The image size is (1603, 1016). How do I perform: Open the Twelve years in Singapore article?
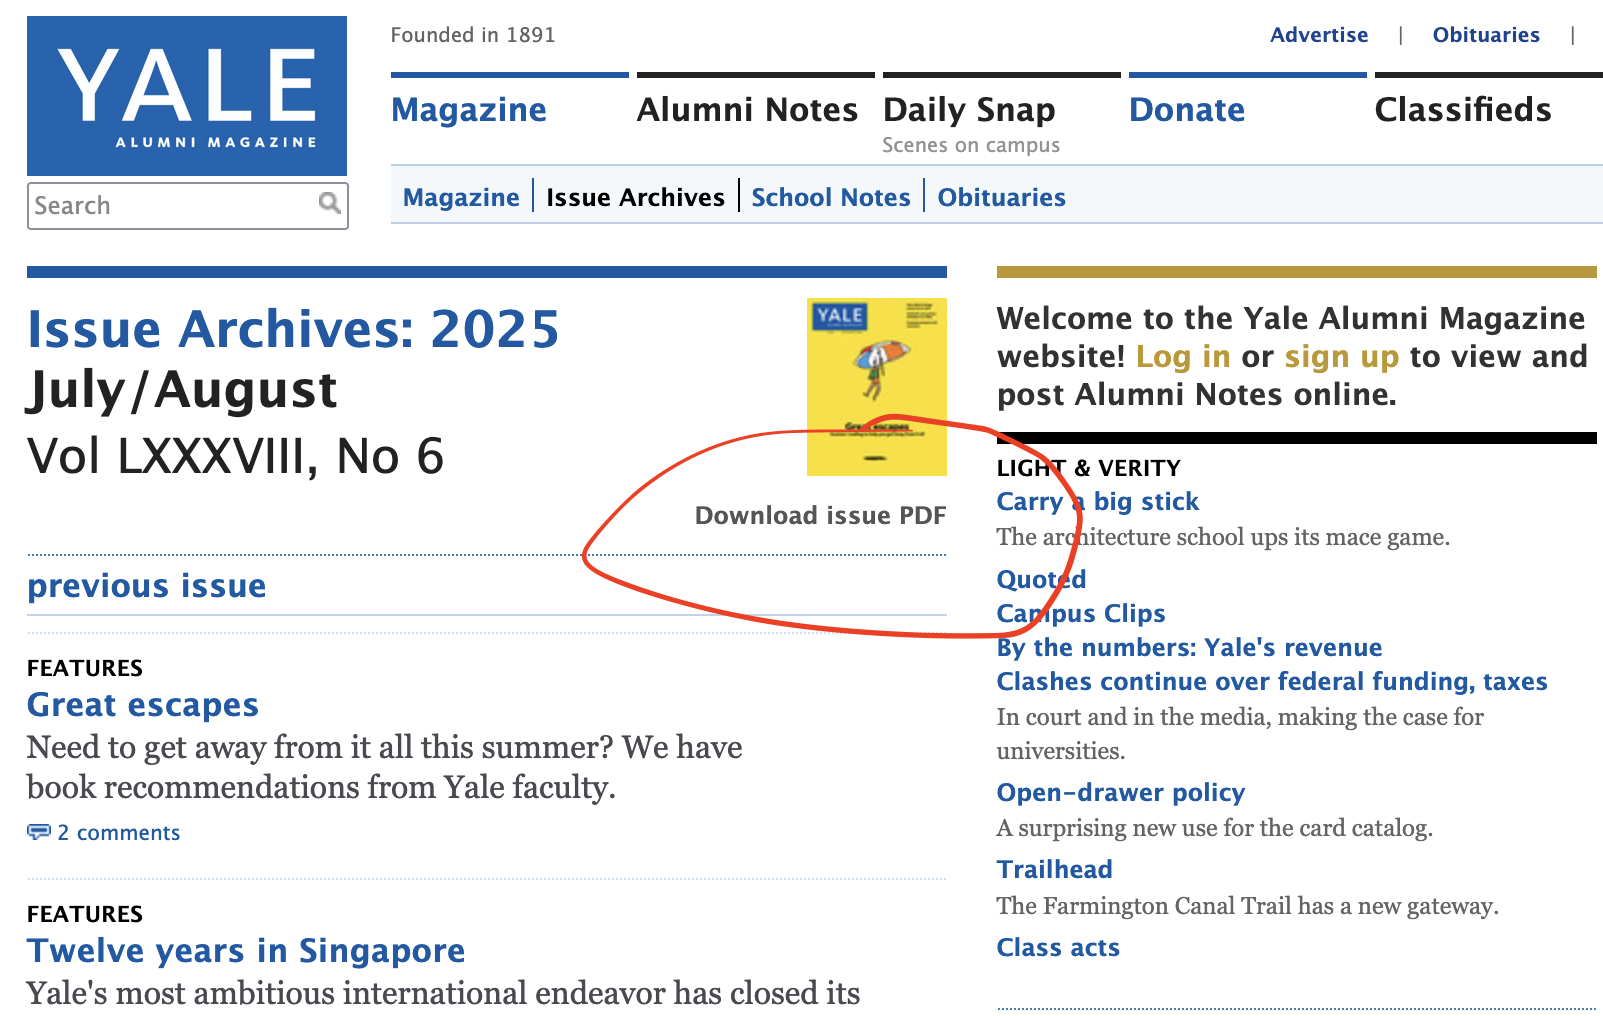246,951
